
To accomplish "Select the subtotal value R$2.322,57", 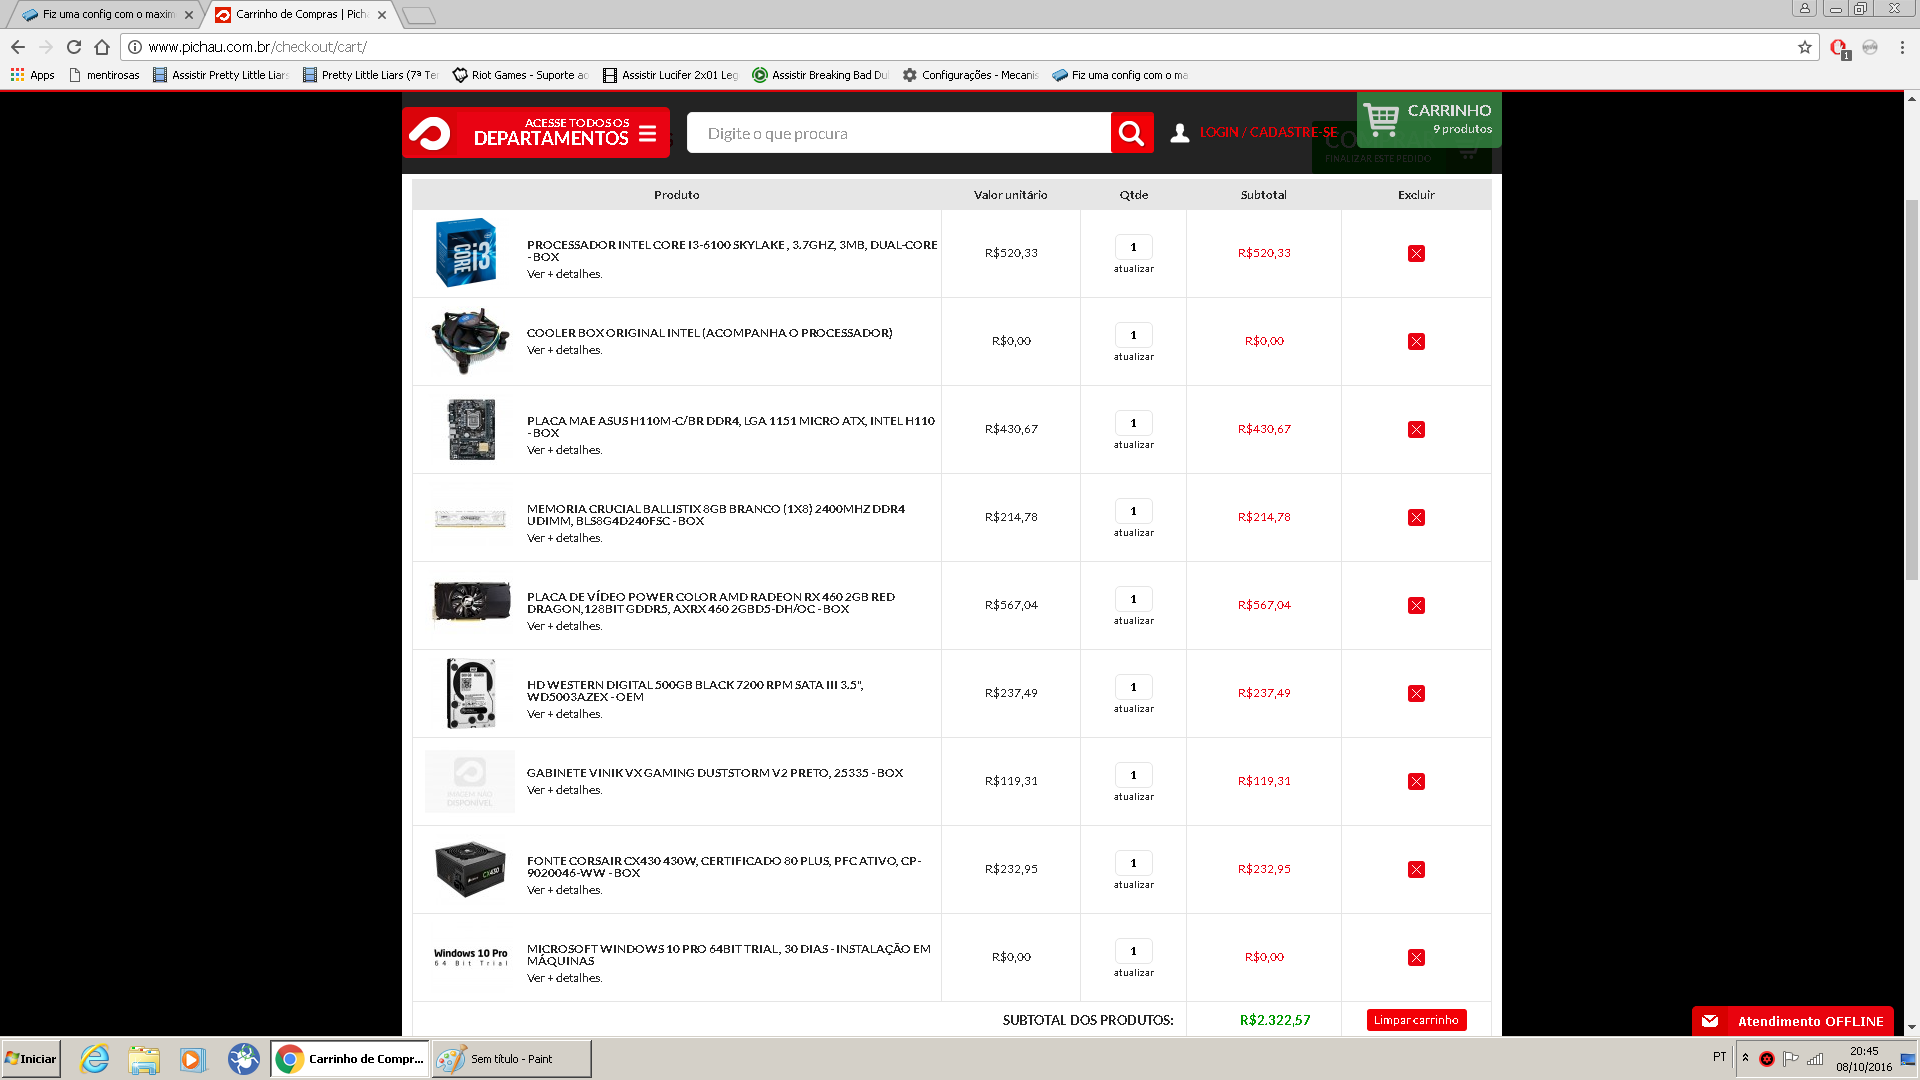I will [1274, 1020].
